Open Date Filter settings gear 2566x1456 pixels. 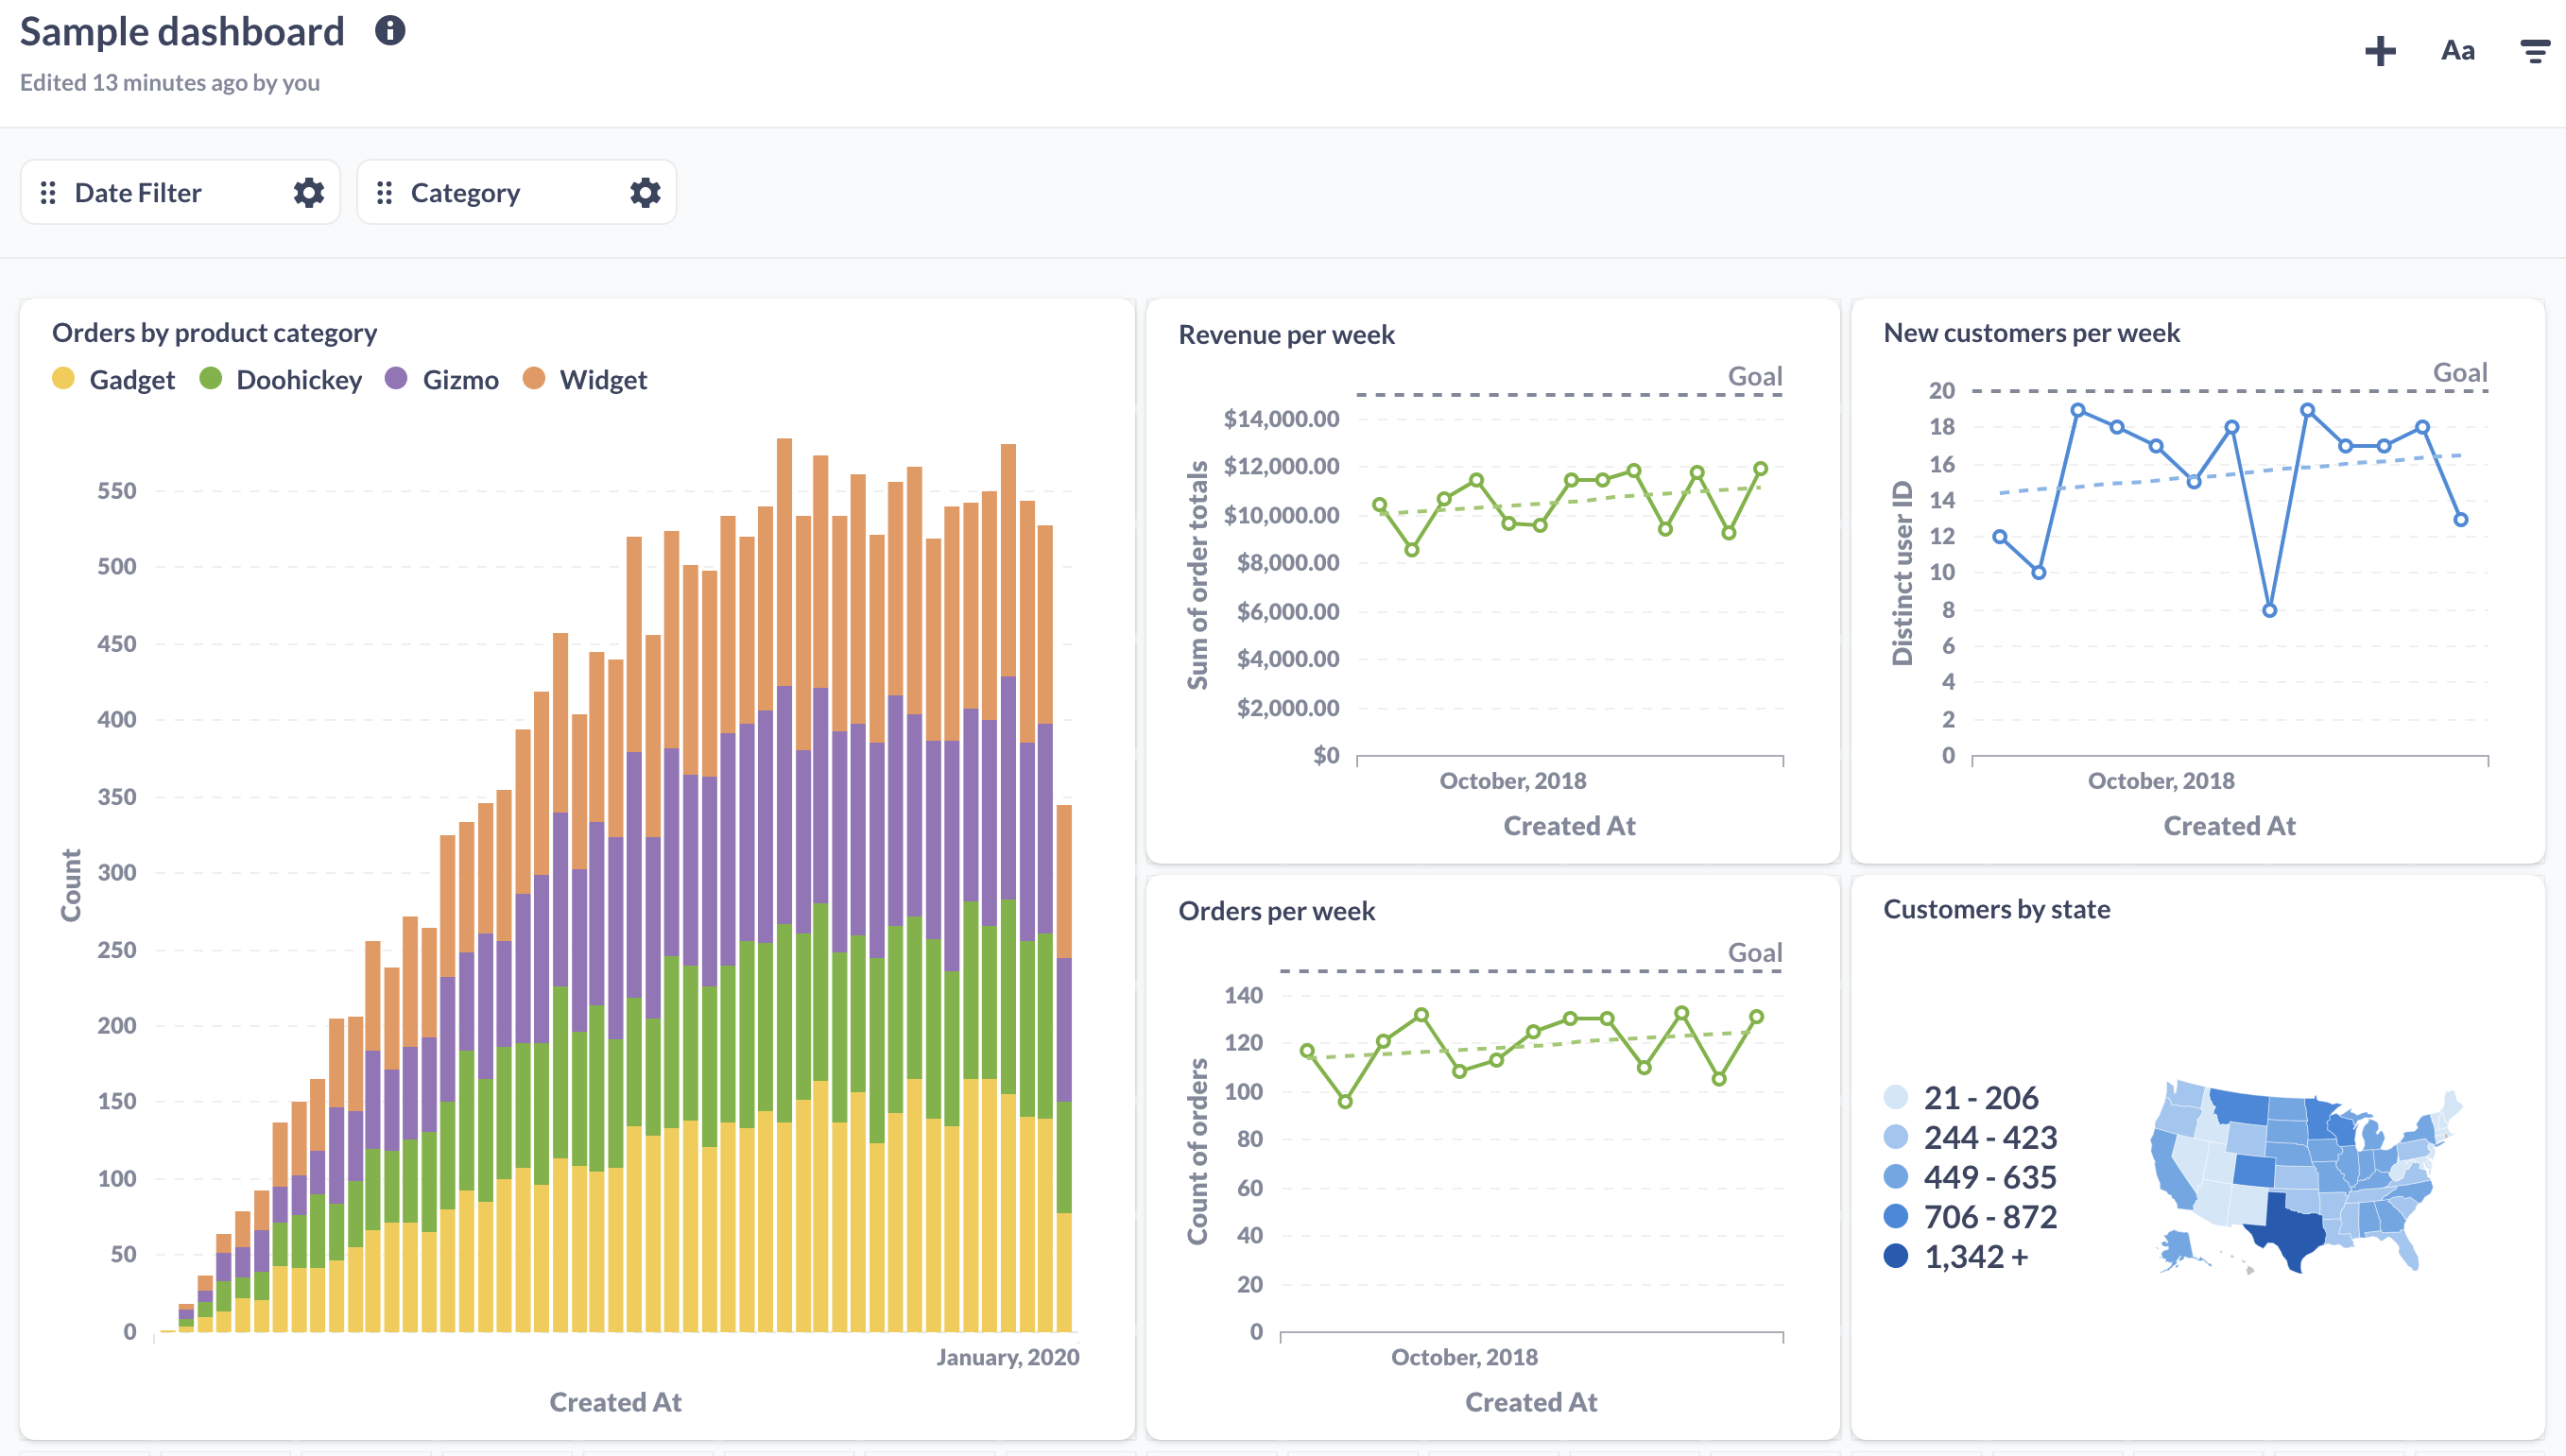[309, 193]
